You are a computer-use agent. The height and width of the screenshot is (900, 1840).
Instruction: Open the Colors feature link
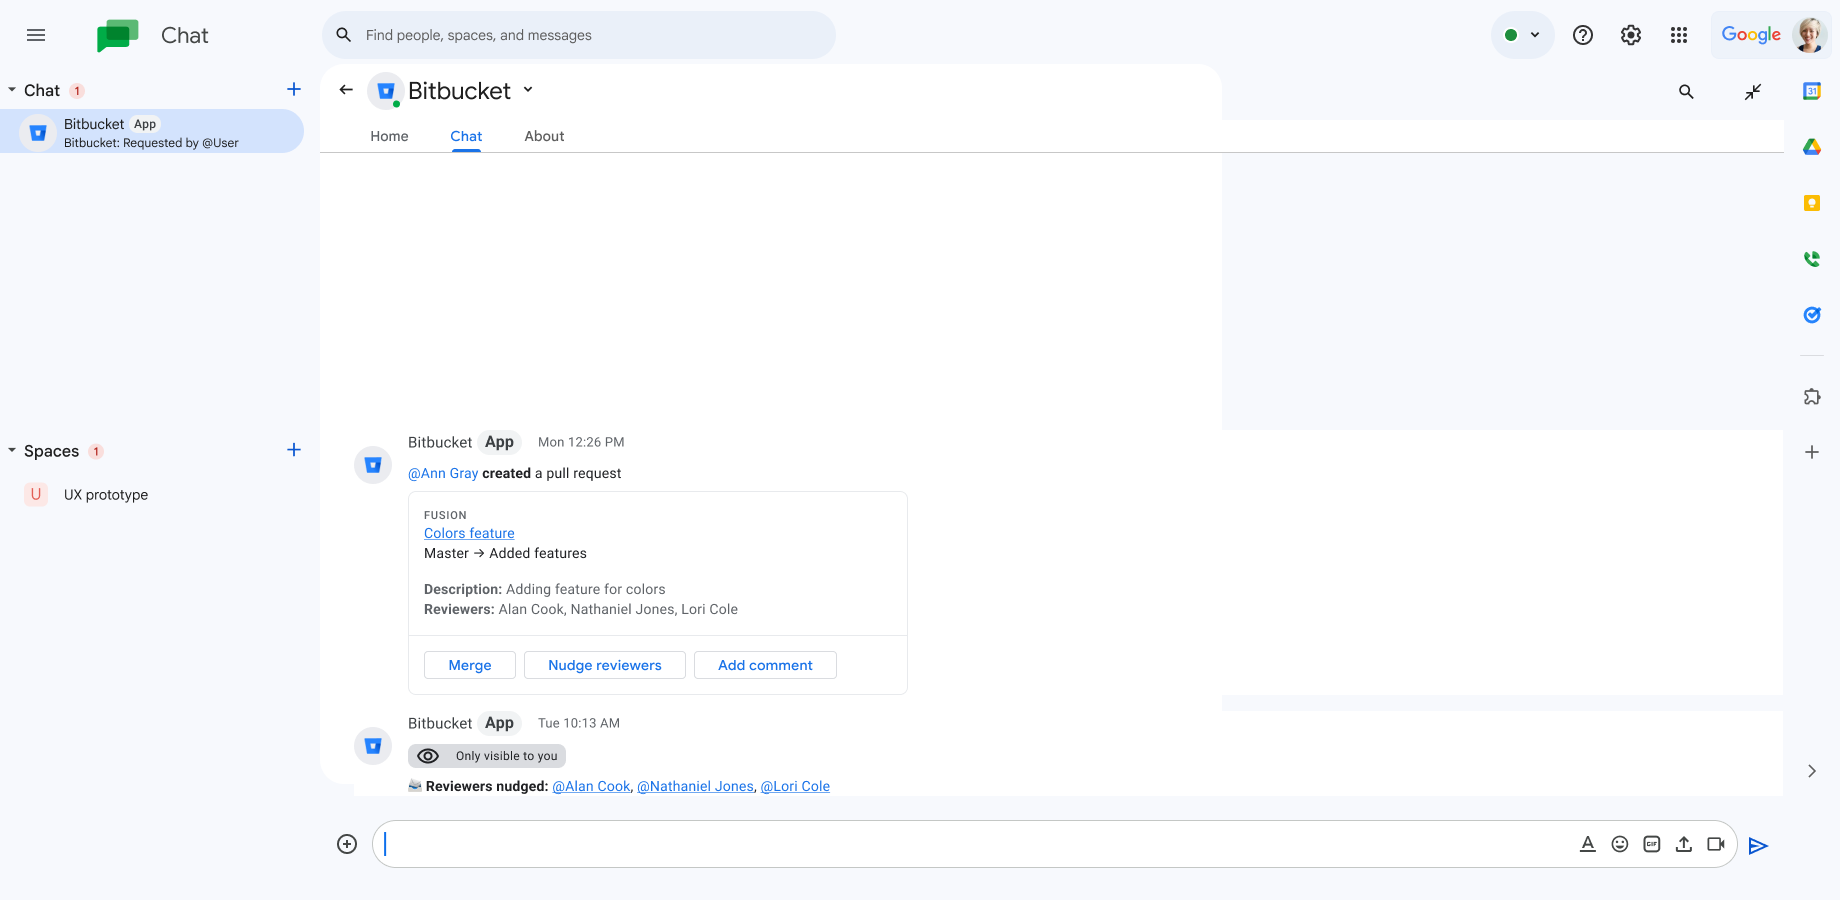click(x=469, y=534)
